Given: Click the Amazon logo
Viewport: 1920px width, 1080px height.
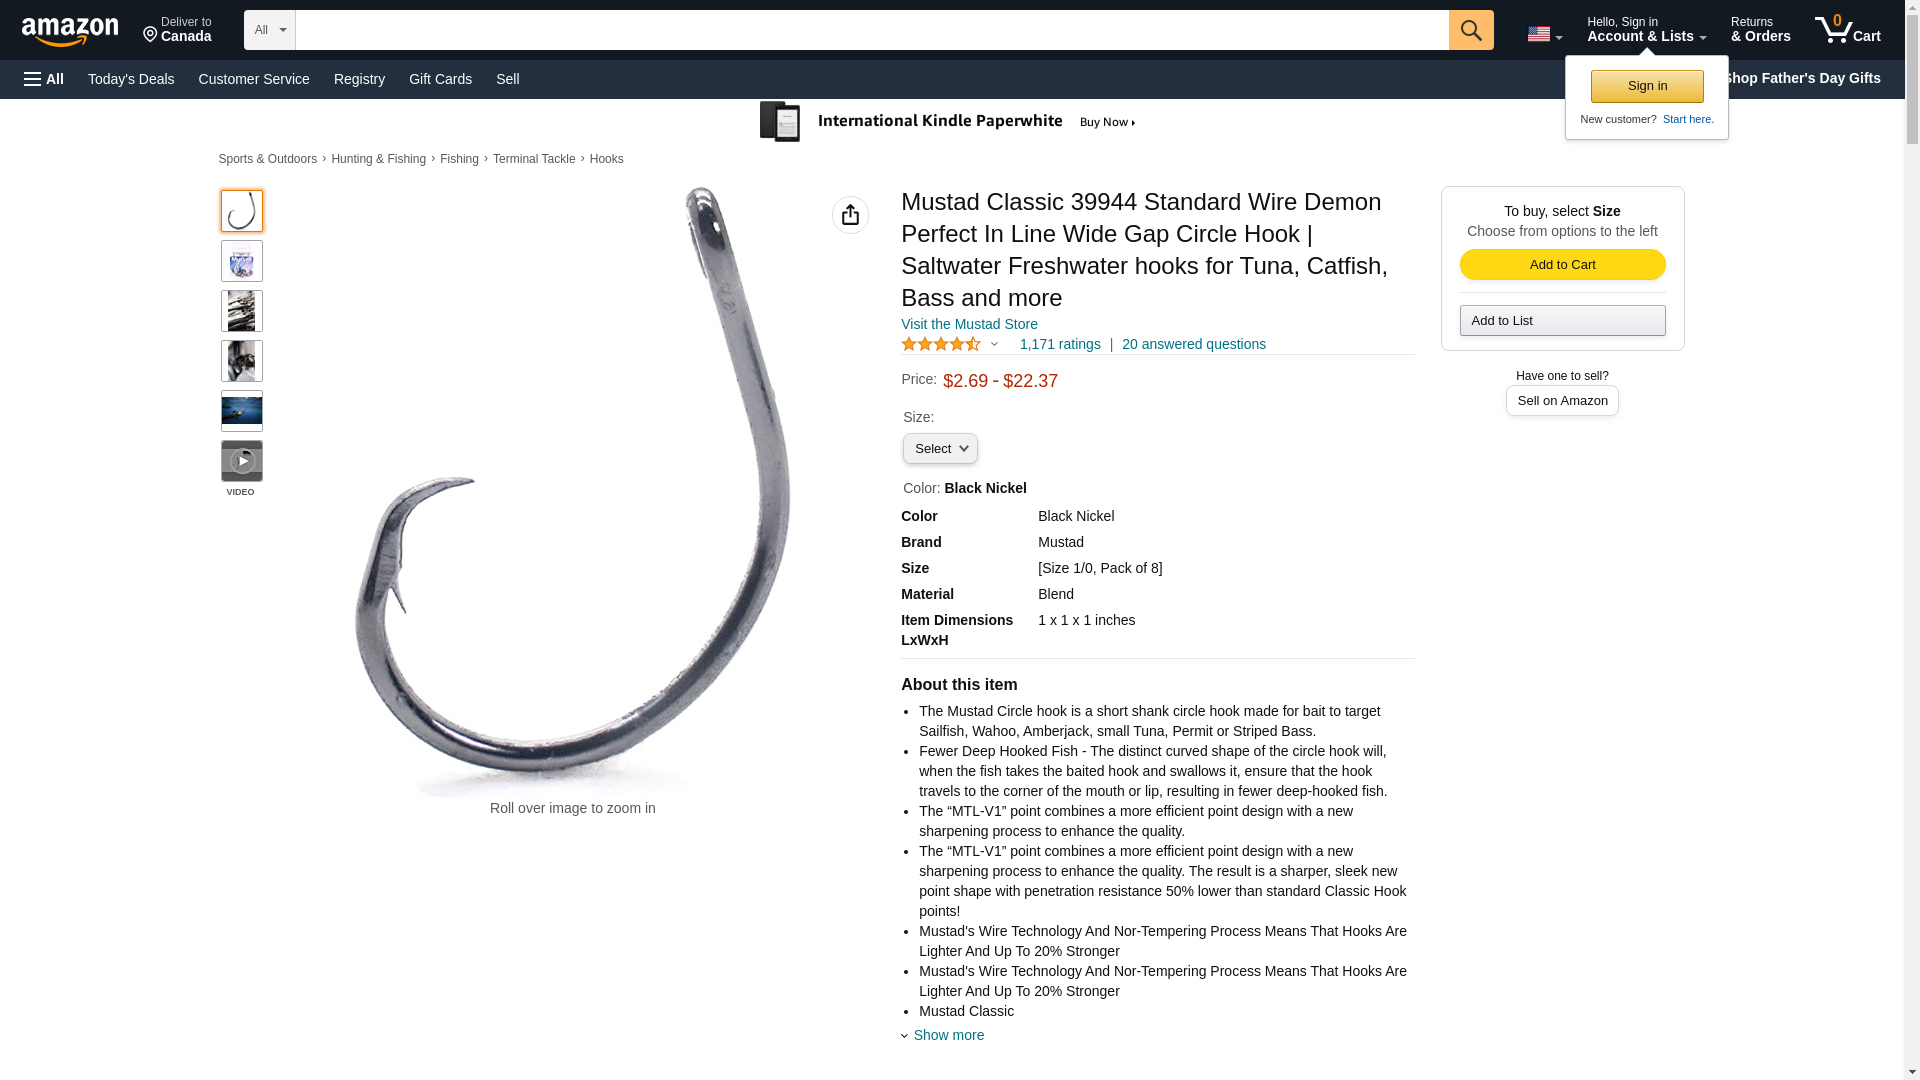Looking at the screenshot, I should (x=70, y=32).
